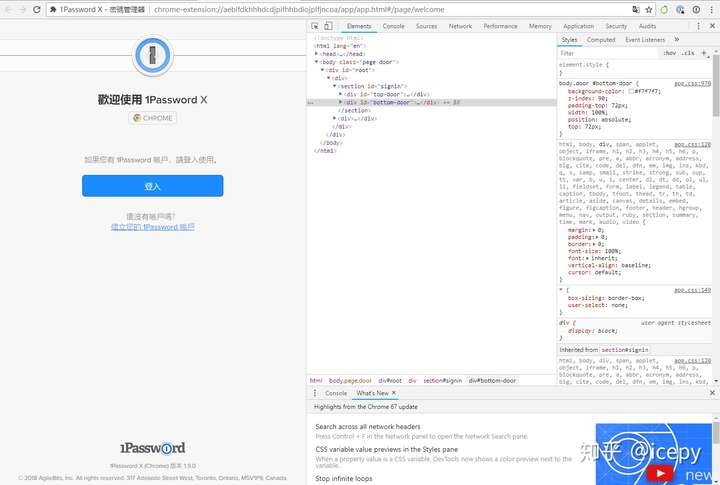Select the element.style rule block
Image resolution: width=720 pixels, height=485 pixels.
tap(635, 69)
